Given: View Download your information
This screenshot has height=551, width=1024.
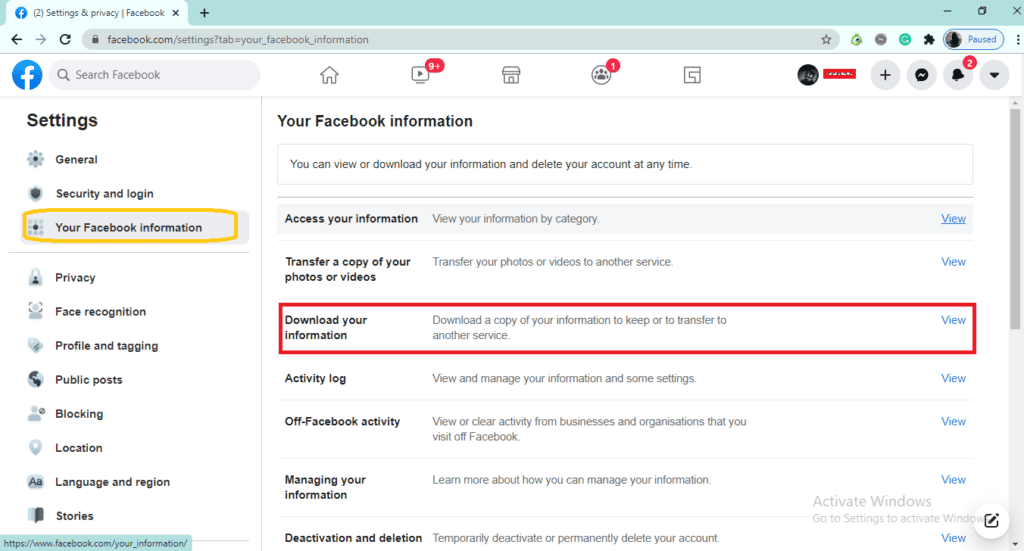Looking at the screenshot, I should coord(953,320).
